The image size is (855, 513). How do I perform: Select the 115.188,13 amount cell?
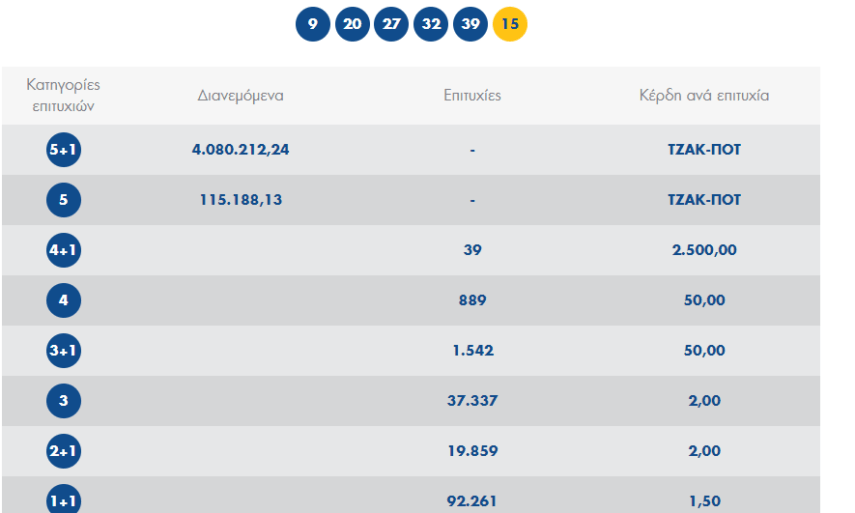coord(240,200)
